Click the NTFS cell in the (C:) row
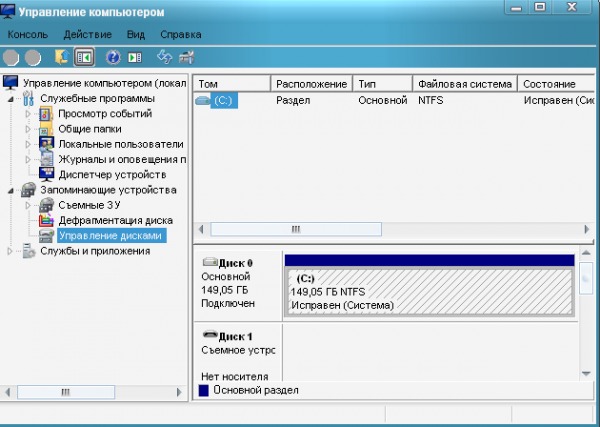 point(430,100)
